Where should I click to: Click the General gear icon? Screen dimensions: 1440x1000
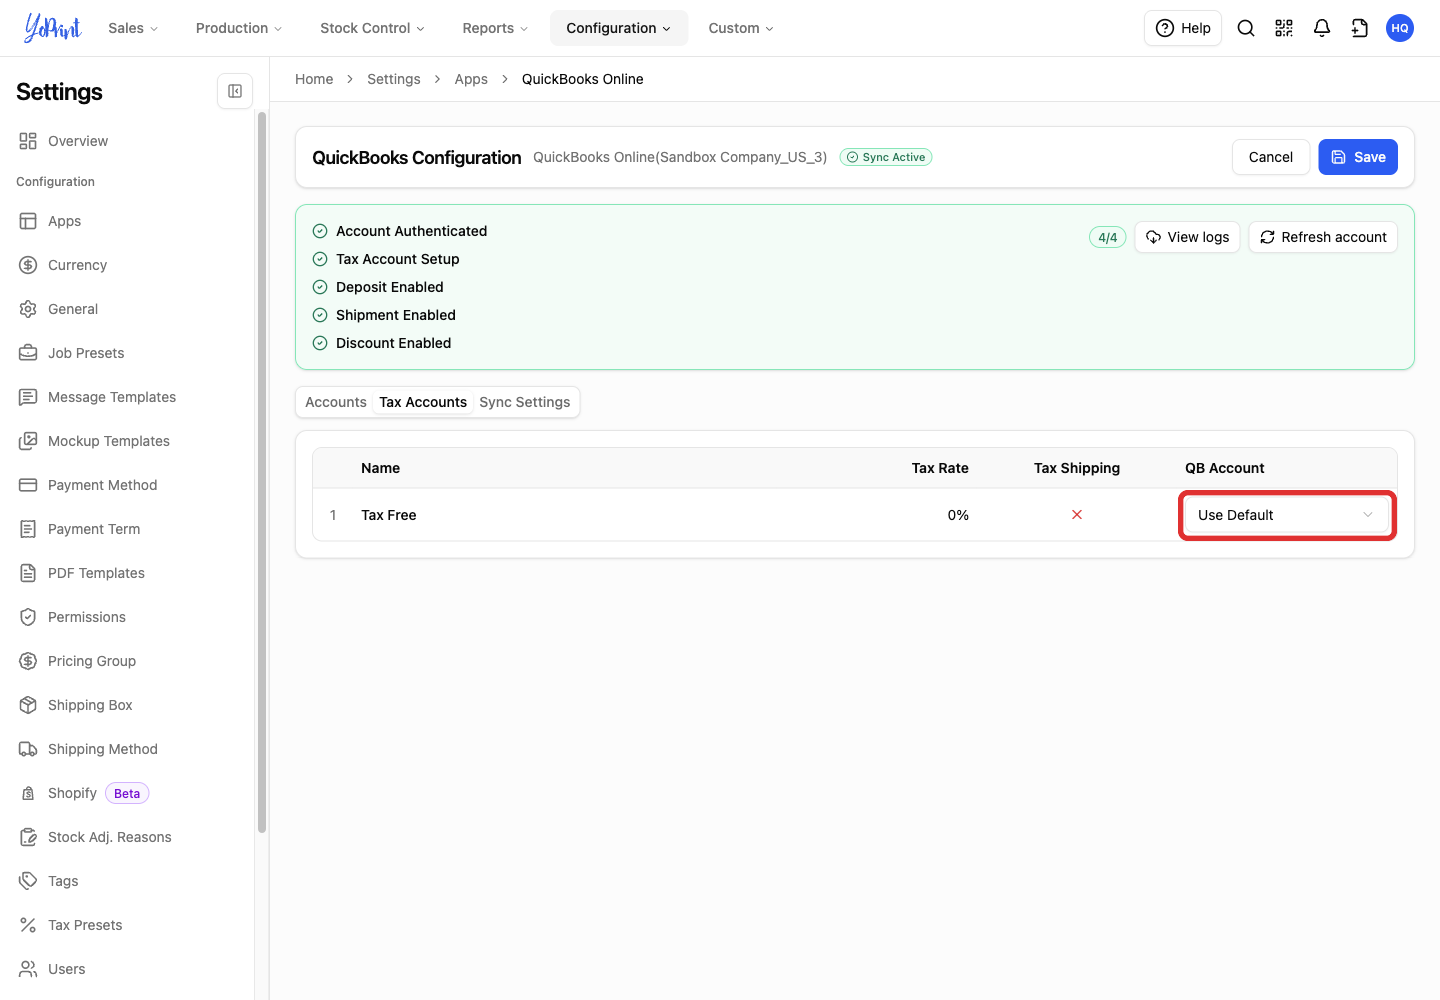[x=28, y=309]
